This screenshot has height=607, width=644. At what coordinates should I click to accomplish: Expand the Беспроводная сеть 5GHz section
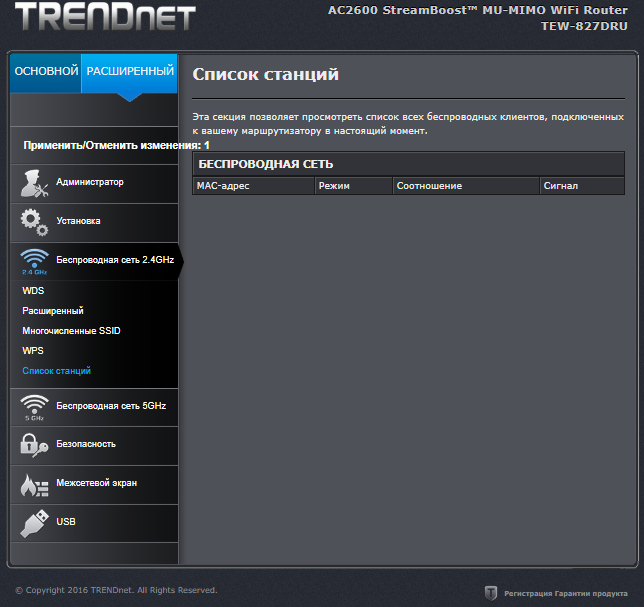point(94,407)
